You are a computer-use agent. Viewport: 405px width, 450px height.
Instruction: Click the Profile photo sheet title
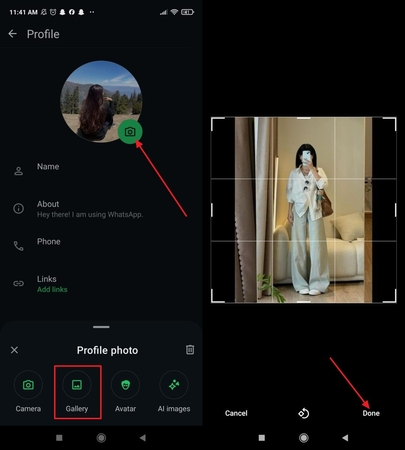pyautogui.click(x=107, y=350)
